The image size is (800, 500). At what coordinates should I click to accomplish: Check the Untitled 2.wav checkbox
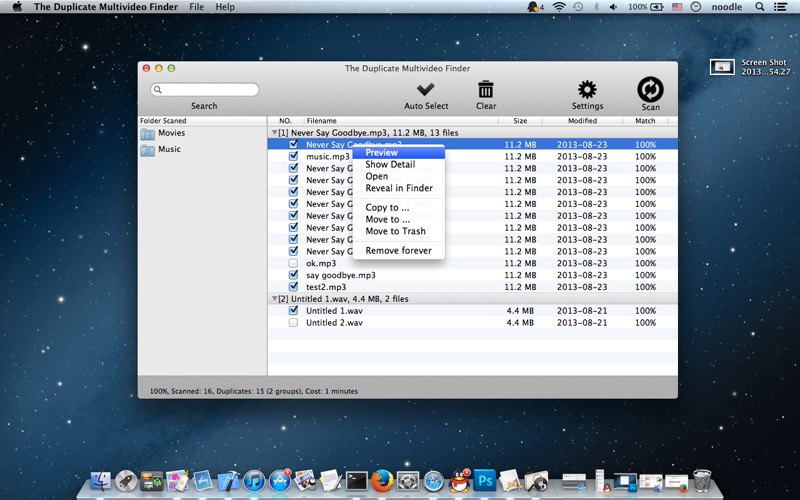click(293, 322)
